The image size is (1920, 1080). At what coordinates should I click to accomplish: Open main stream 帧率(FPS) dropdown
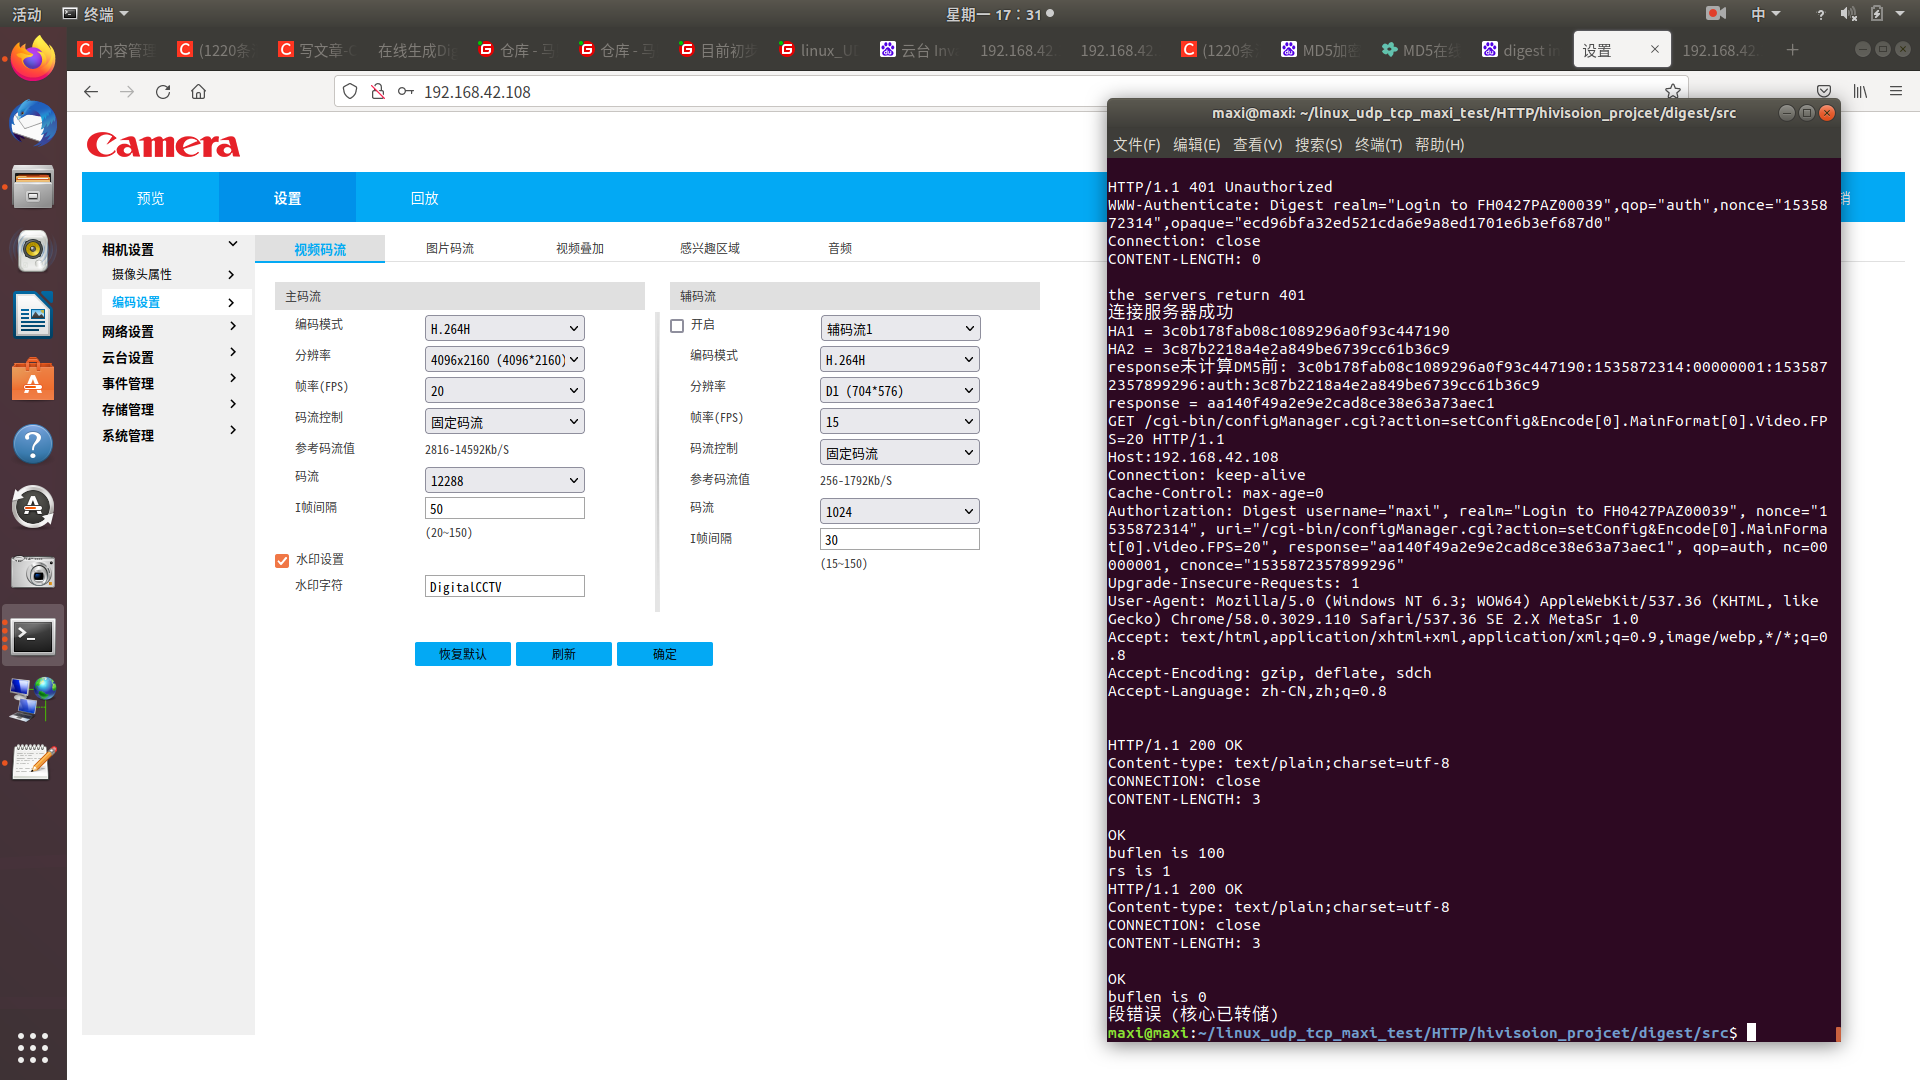[504, 391]
